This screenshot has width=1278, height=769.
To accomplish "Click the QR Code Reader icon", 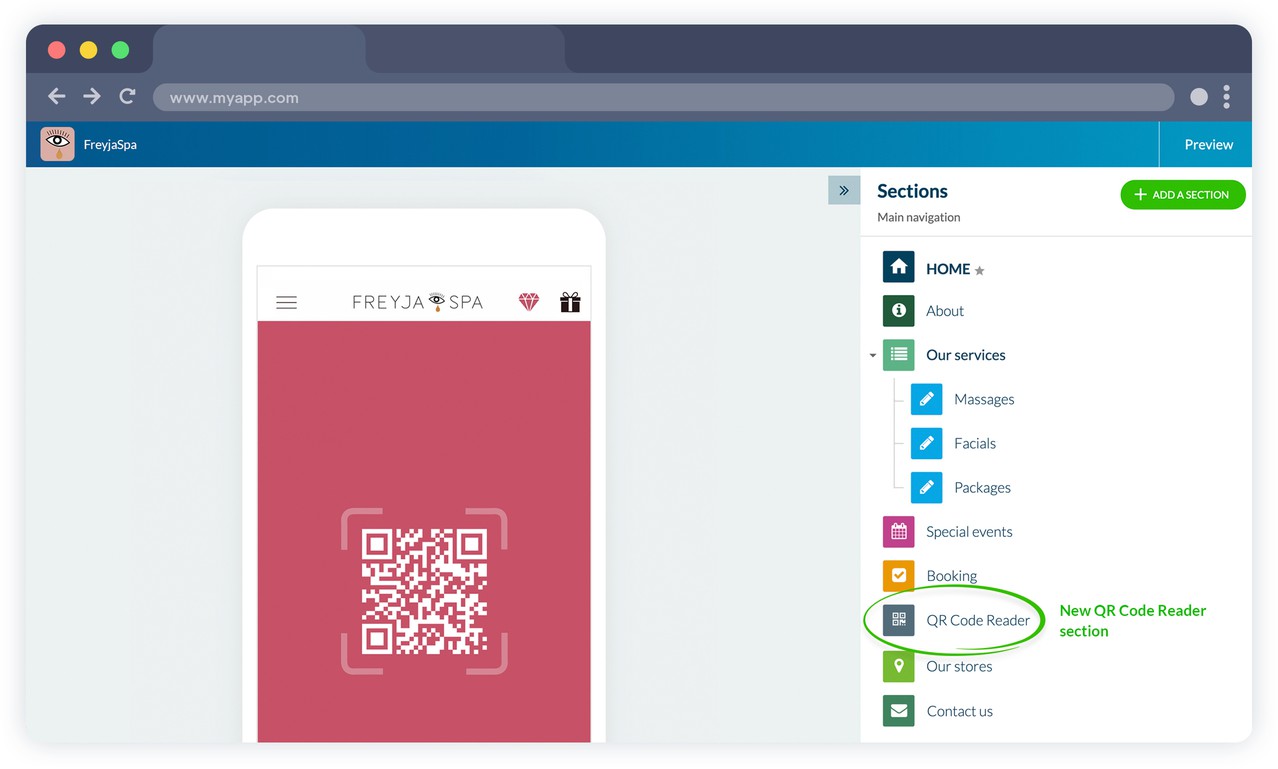I will point(899,620).
